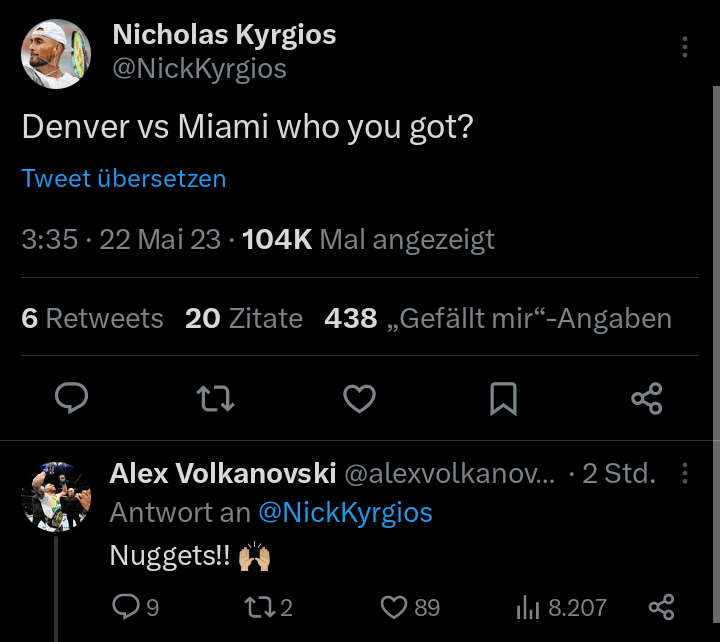The height and width of the screenshot is (642, 720).
Task: Open the @NickKyrgios handle under the name
Action: [199, 68]
